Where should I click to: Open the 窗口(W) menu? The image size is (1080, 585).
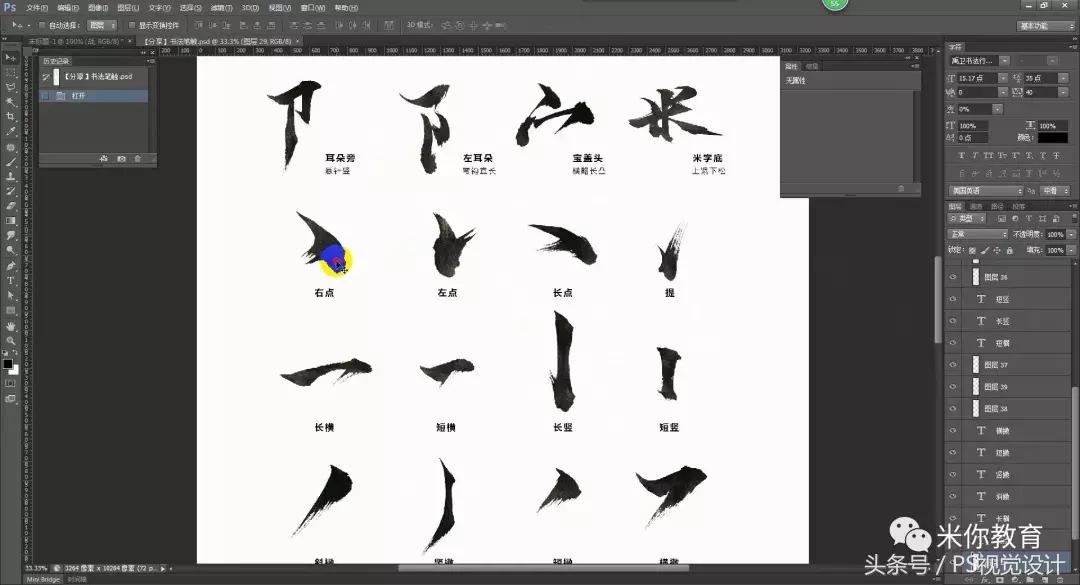[x=313, y=8]
